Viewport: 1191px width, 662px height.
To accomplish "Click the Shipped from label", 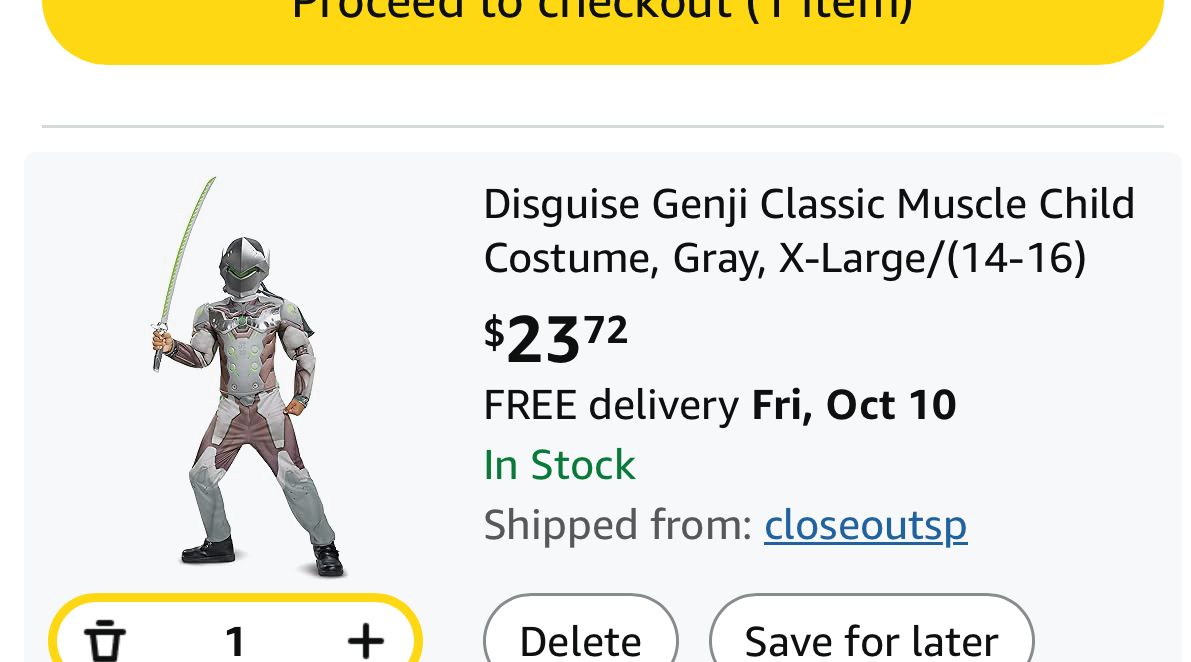I will pyautogui.click(x=617, y=525).
